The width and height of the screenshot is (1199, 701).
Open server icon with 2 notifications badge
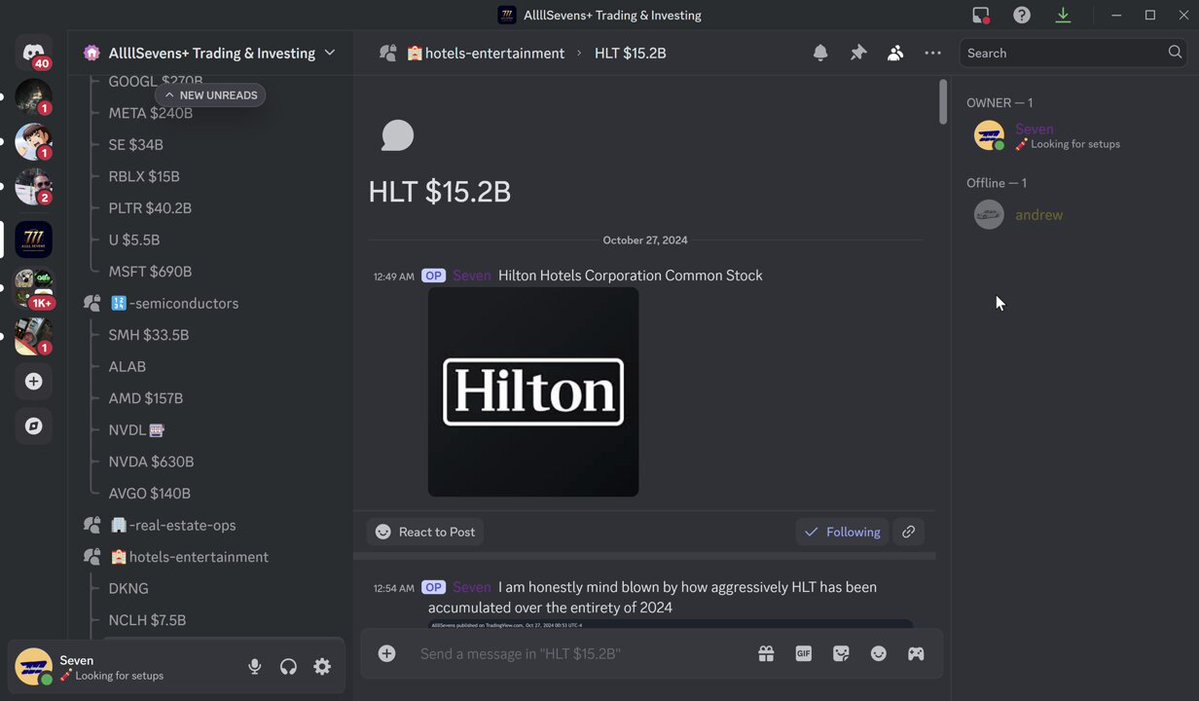(34, 187)
